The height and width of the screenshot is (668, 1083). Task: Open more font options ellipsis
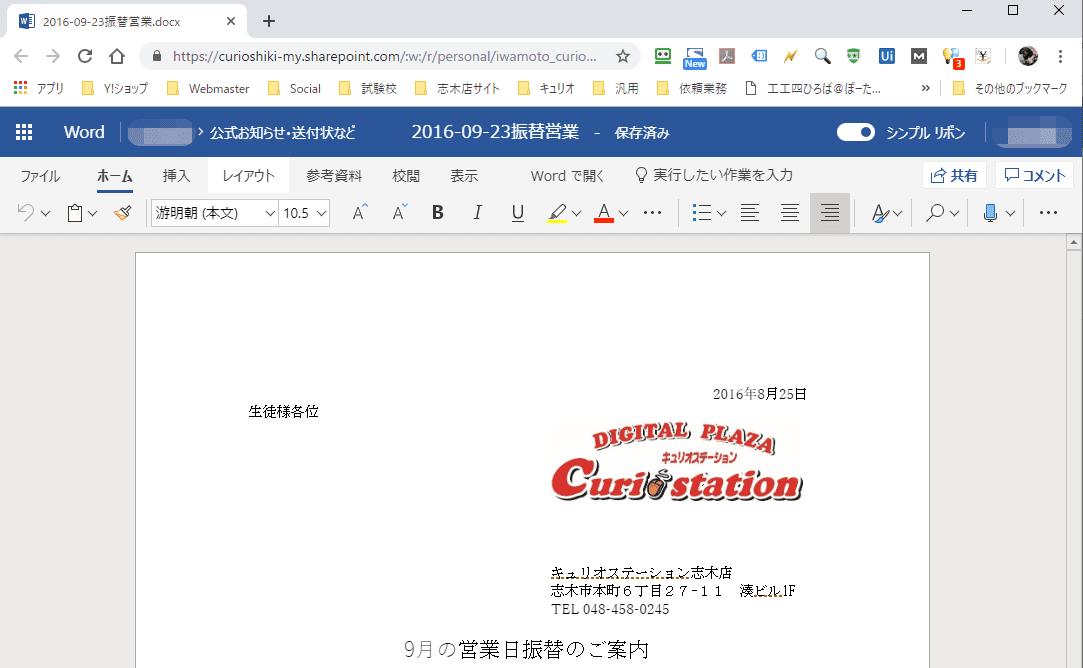[653, 213]
